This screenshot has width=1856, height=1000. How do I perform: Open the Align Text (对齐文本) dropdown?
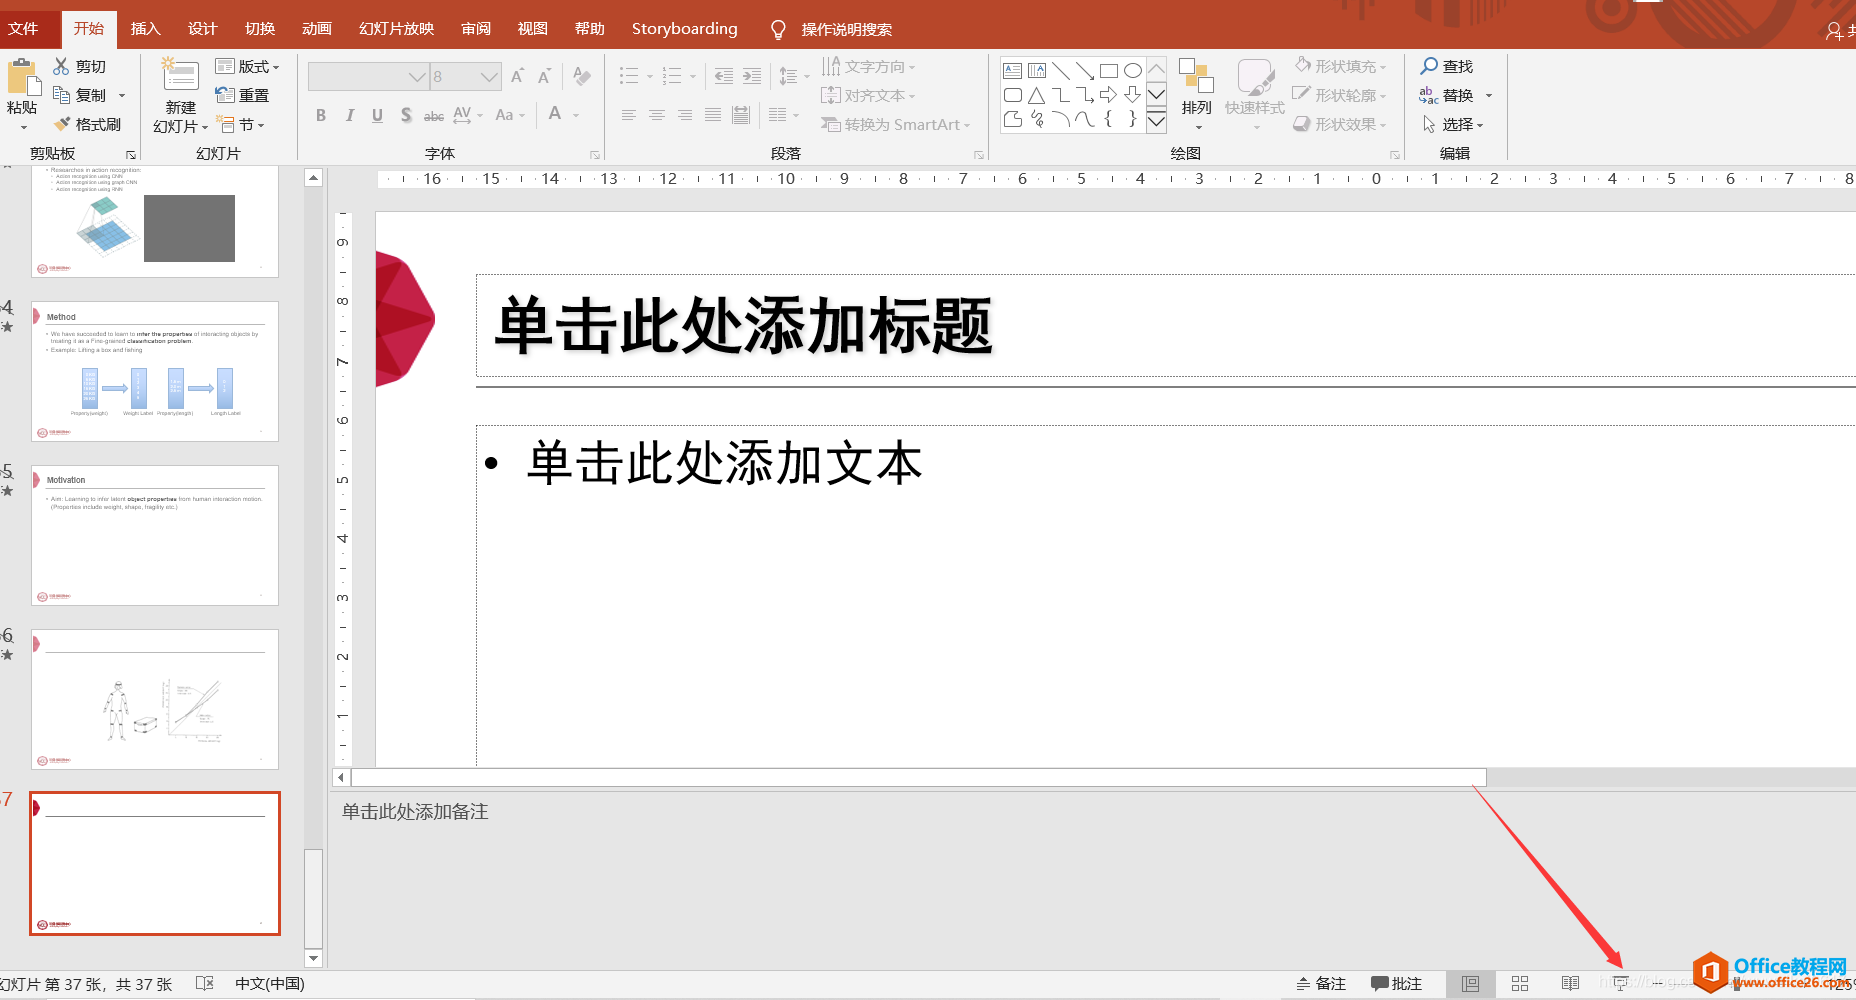[868, 95]
